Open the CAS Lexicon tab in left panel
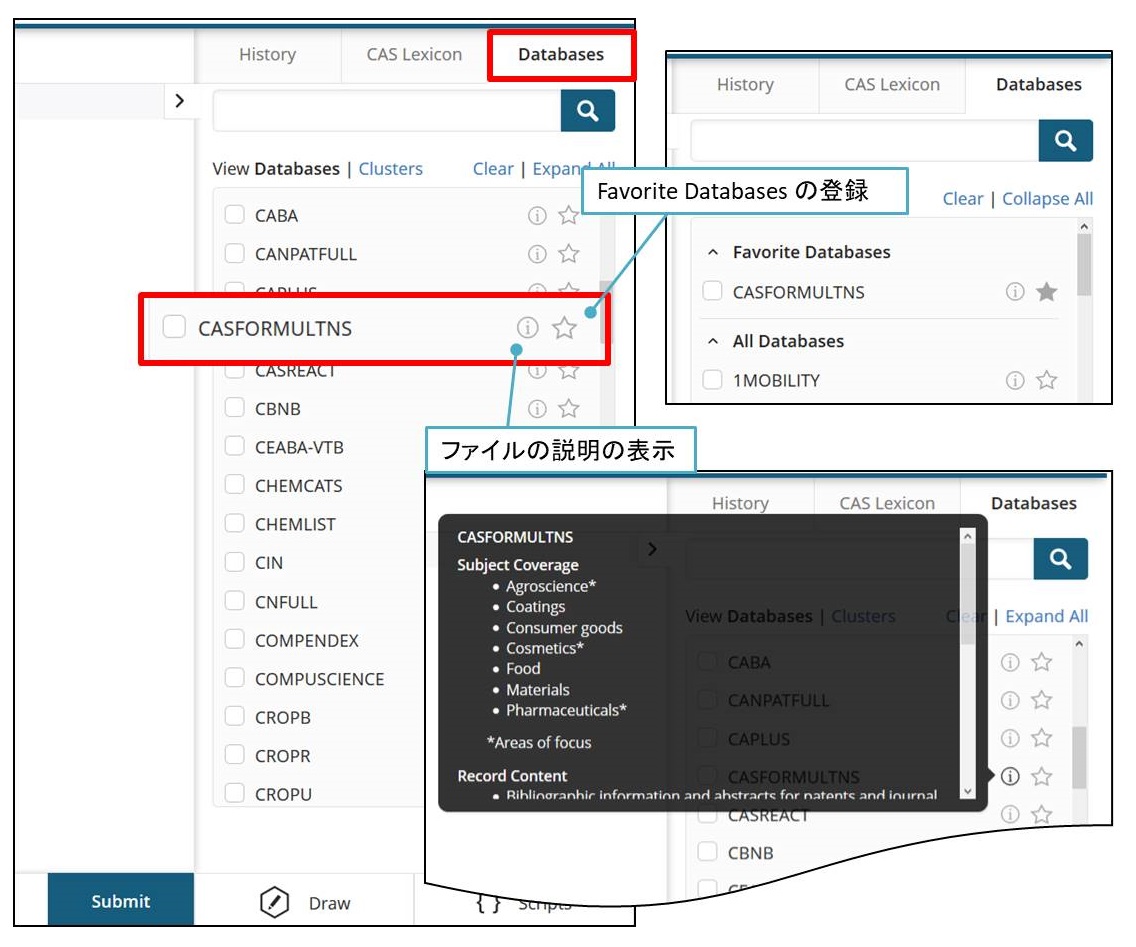This screenshot has height=947, width=1136. [414, 55]
